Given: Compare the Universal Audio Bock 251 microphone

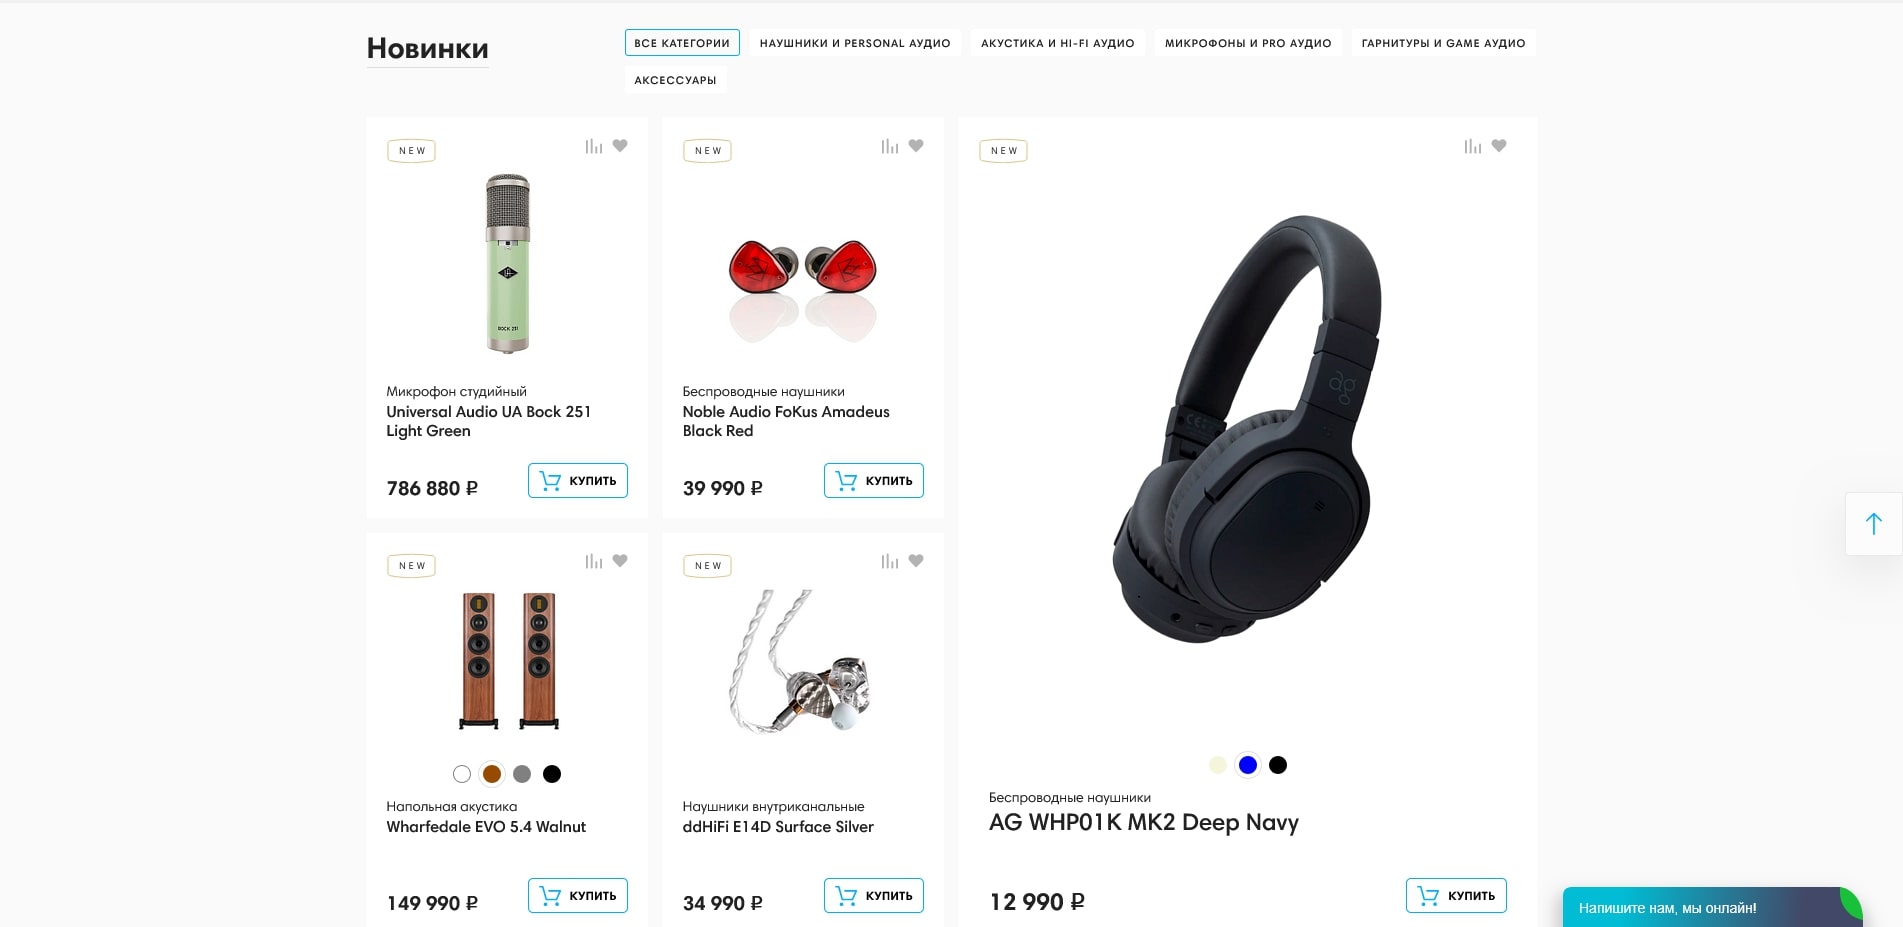Looking at the screenshot, I should click(x=594, y=146).
